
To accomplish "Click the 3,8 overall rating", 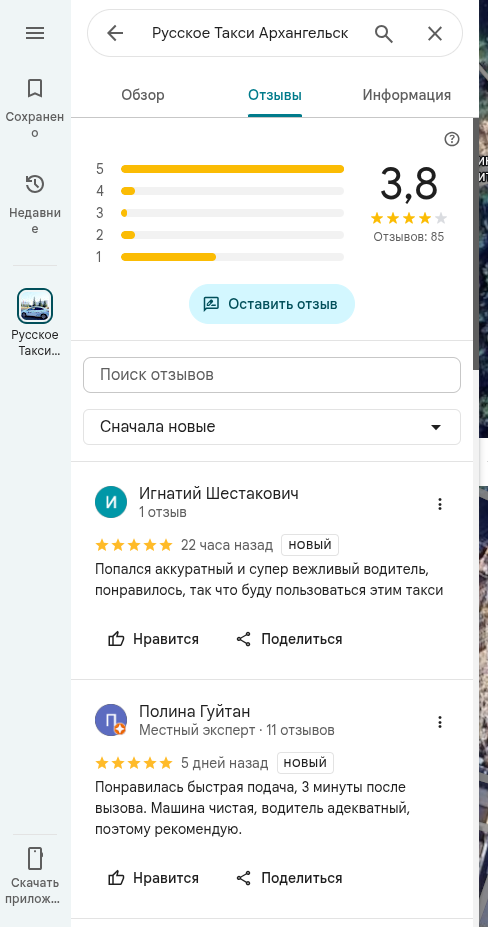I will 408,183.
